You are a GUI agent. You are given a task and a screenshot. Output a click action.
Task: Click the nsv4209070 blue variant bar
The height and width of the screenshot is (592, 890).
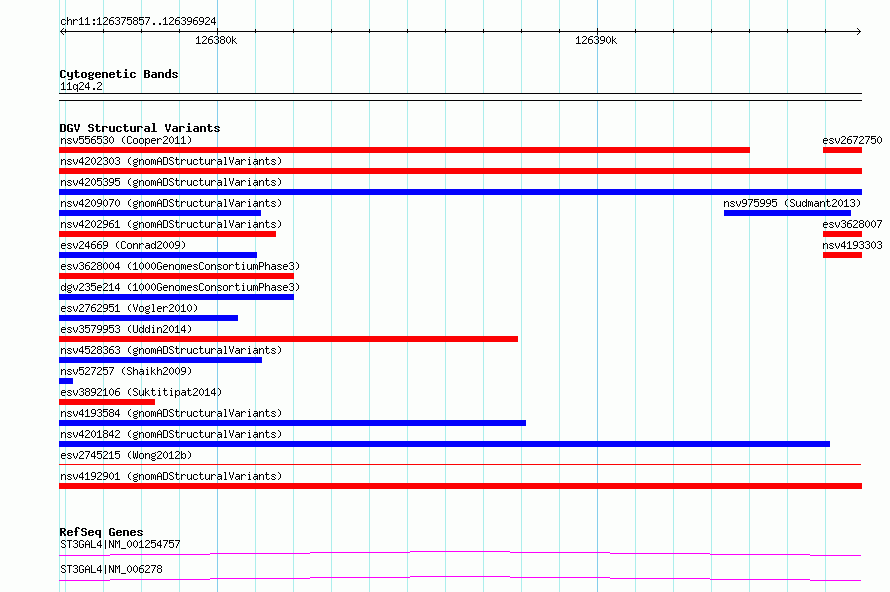pyautogui.click(x=160, y=213)
